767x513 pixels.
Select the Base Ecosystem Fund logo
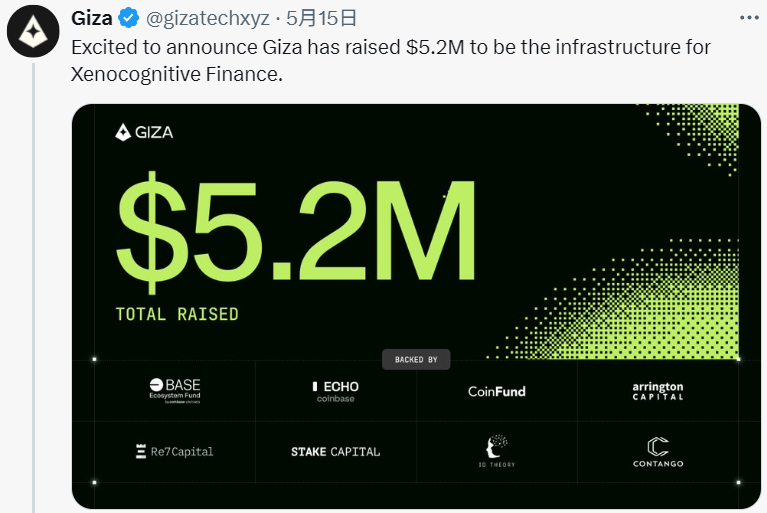pos(174,390)
